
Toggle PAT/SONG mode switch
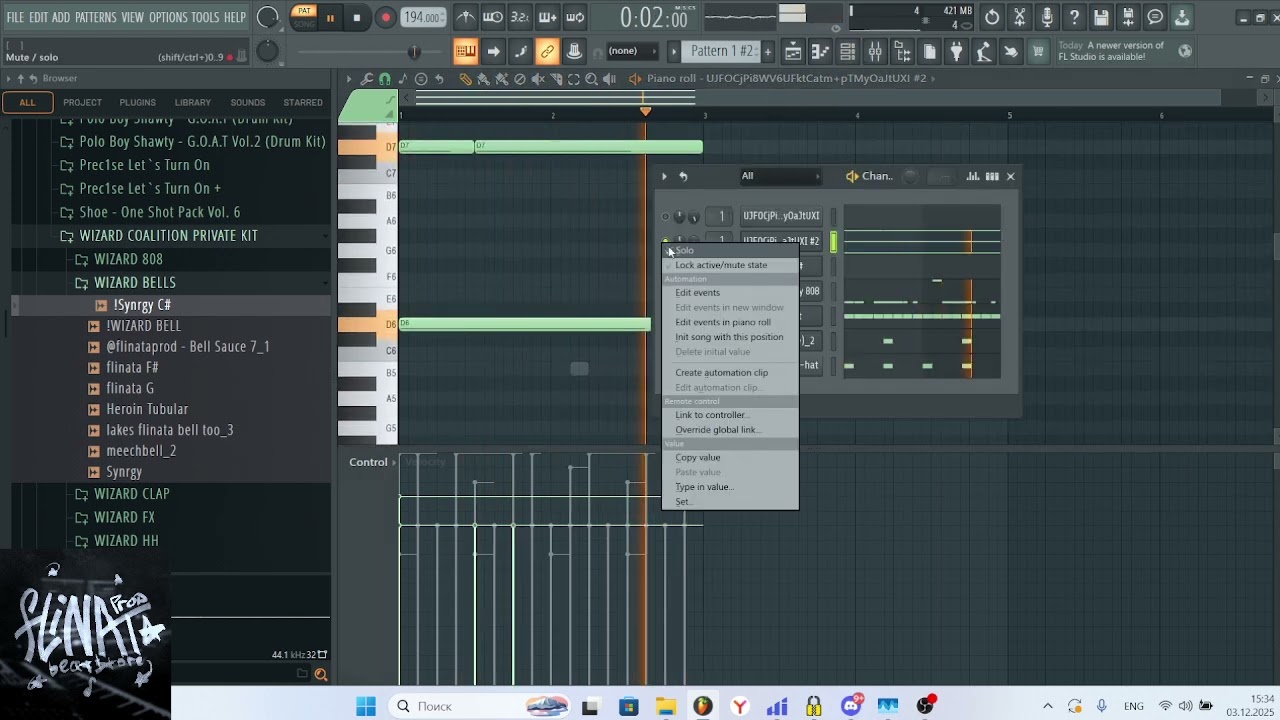[x=304, y=17]
